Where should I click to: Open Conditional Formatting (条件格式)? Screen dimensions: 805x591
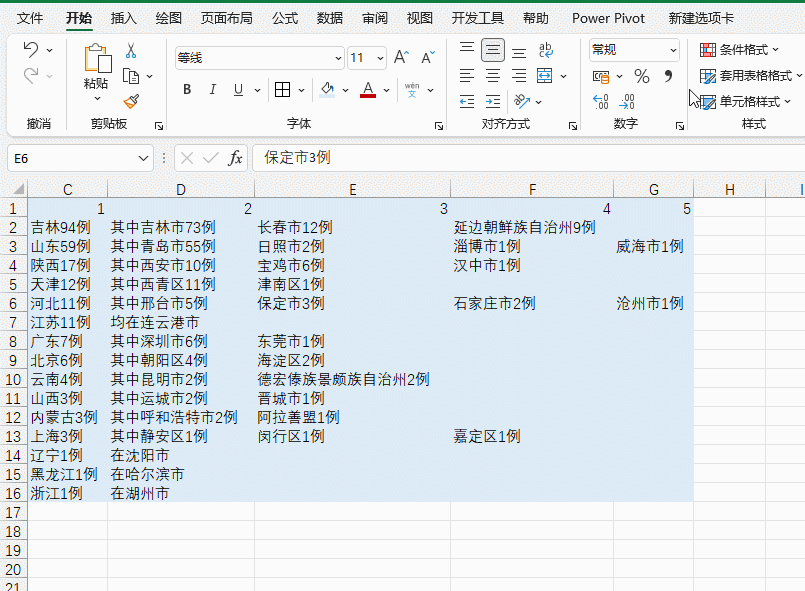point(738,49)
